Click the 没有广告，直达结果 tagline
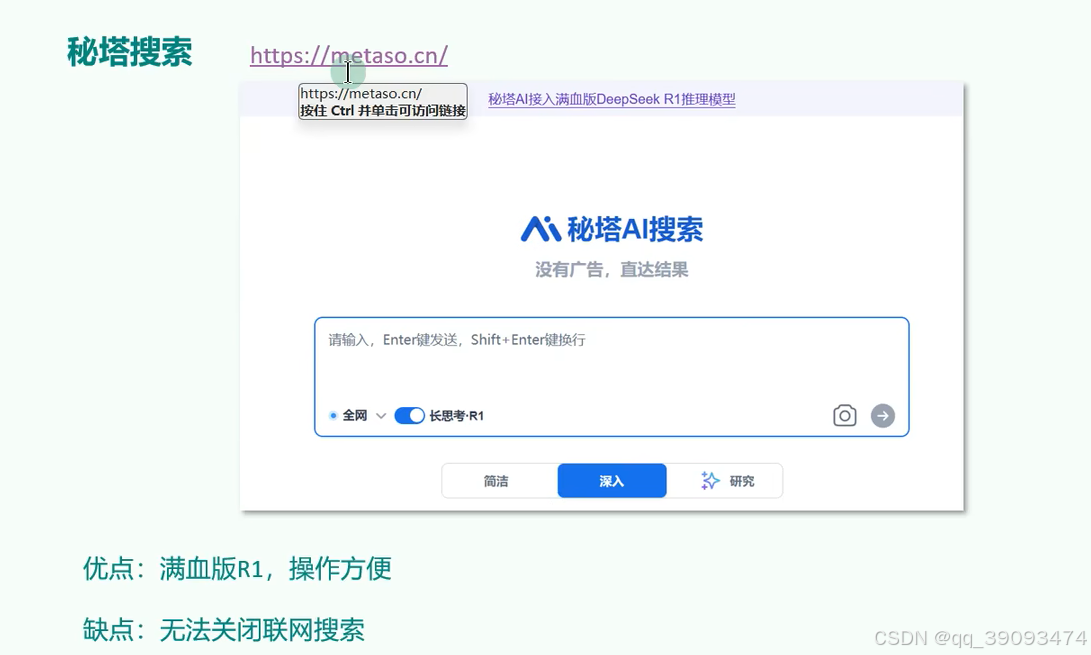This screenshot has height=655, width=1091. pyautogui.click(x=612, y=270)
